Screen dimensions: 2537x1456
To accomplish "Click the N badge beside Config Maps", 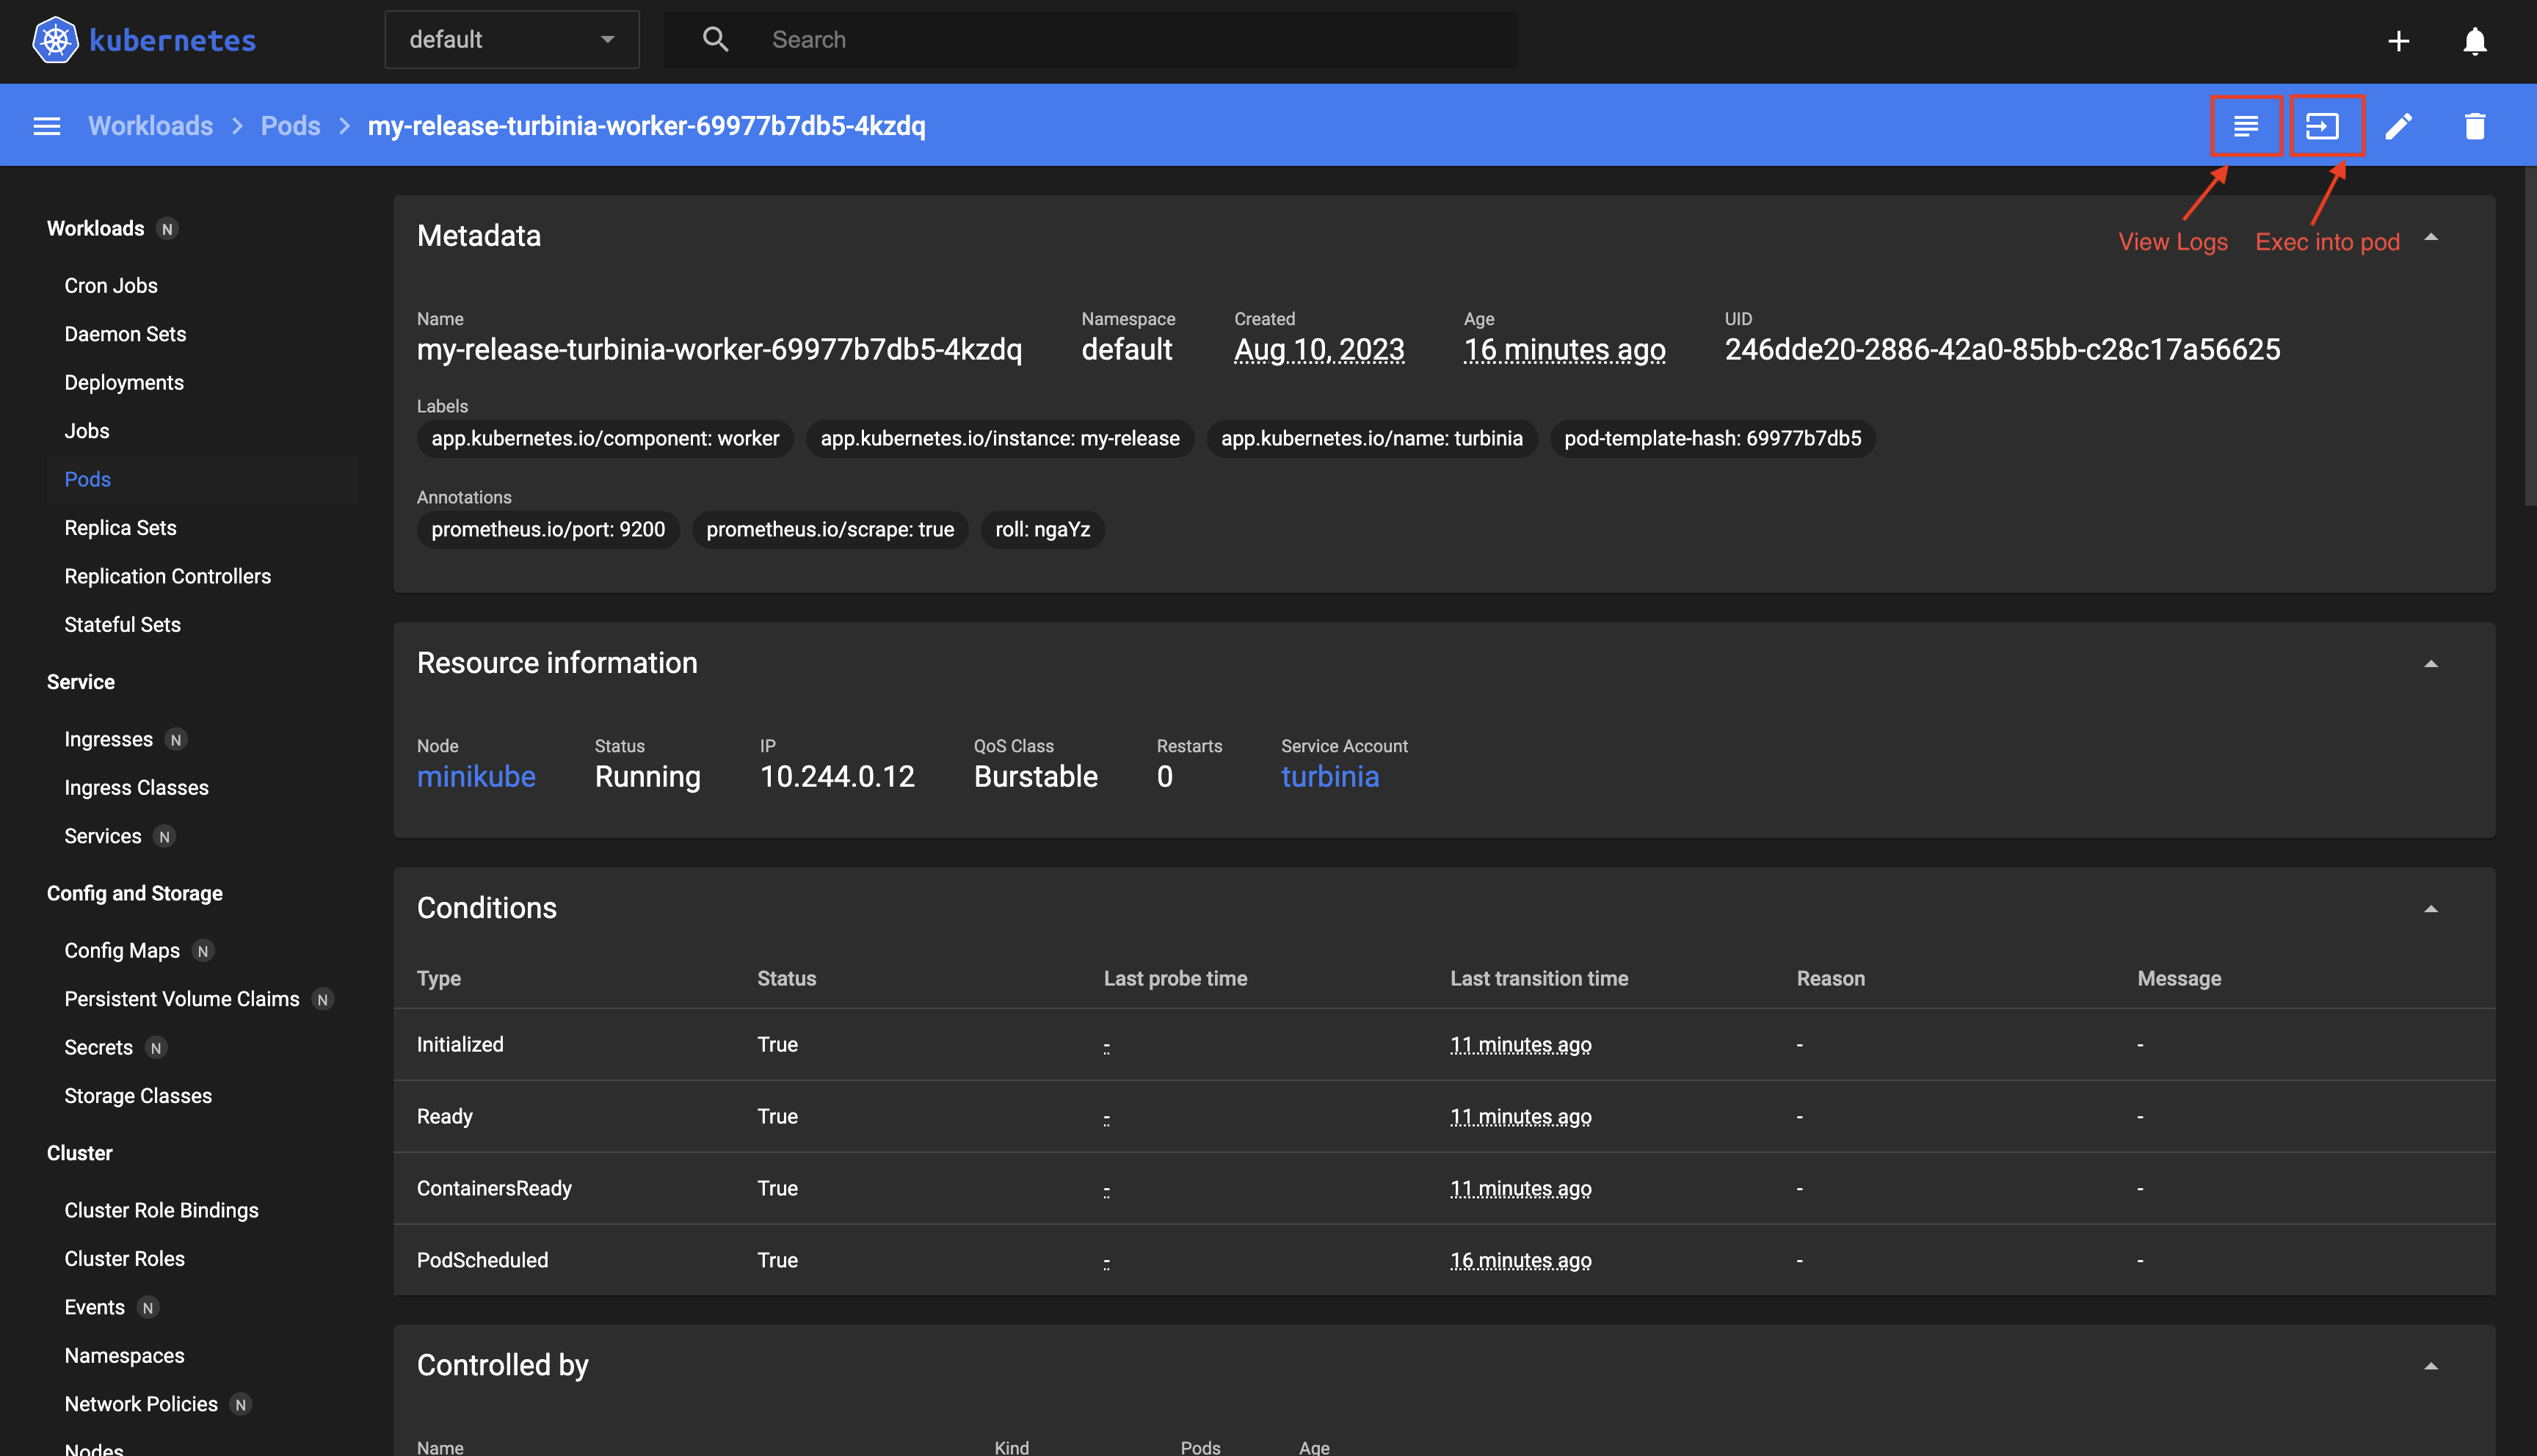I will 203,951.
